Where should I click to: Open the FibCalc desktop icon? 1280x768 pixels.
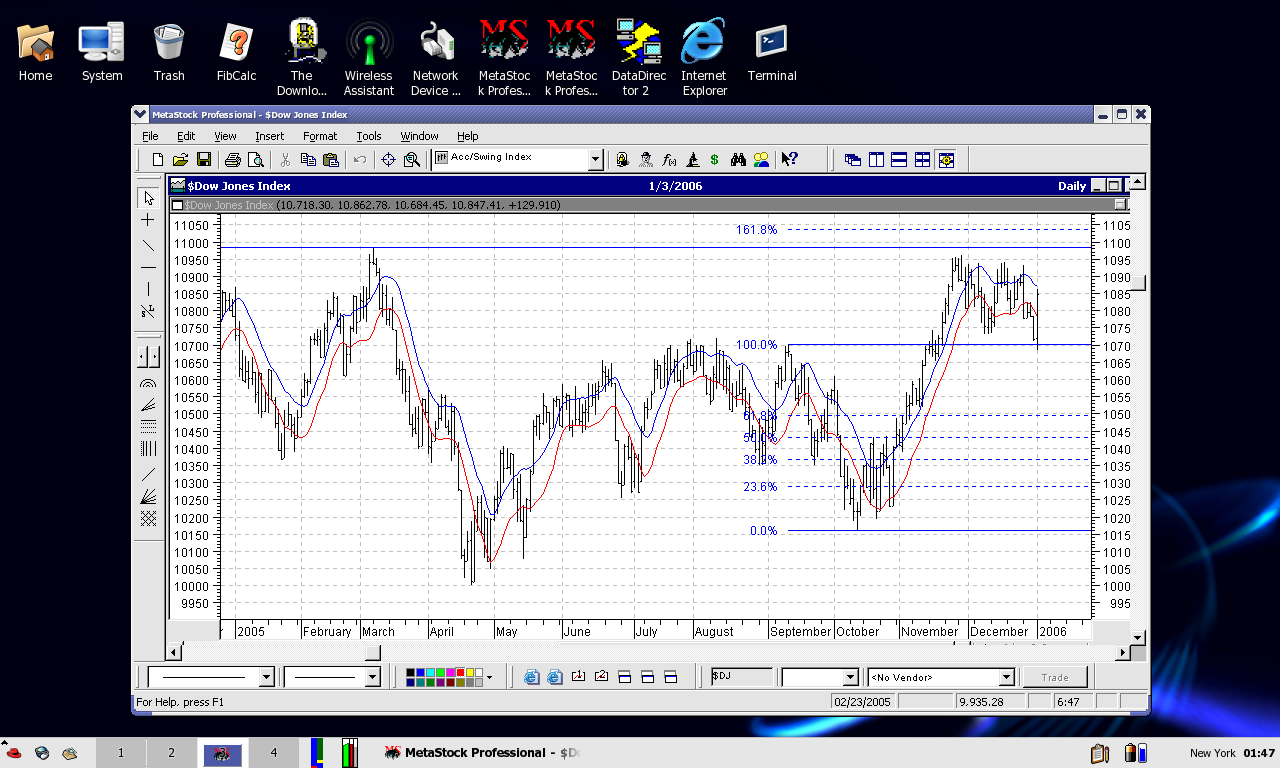(237, 53)
